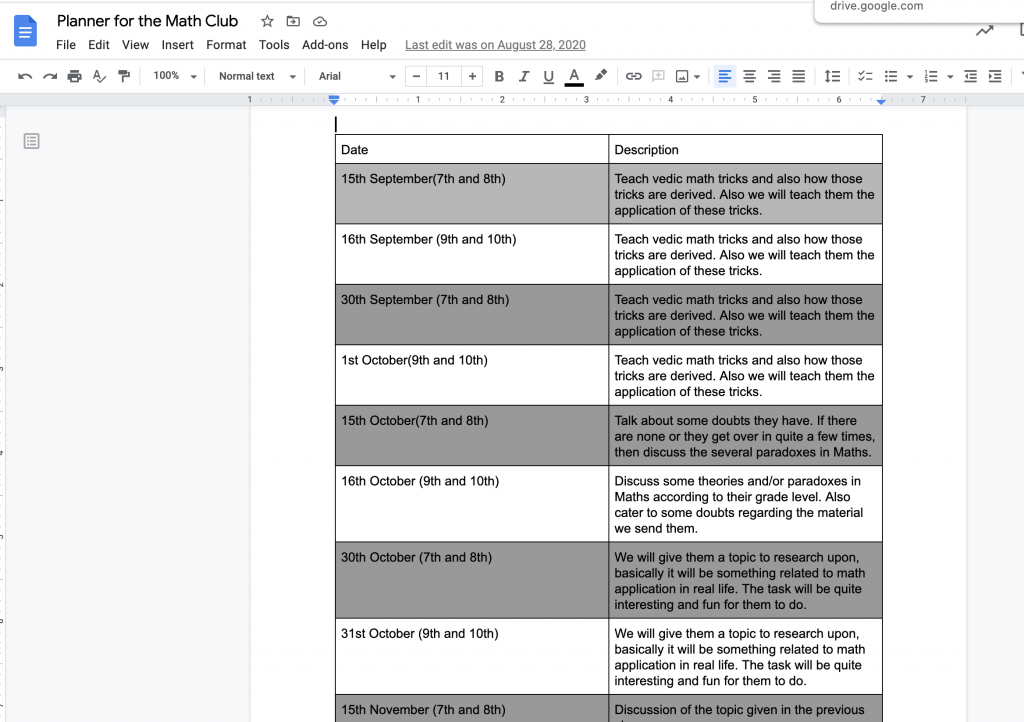Screen dimensions: 1024x722
Task: Click the 15th October(7th and 8th) cell
Action: [x=472, y=435]
